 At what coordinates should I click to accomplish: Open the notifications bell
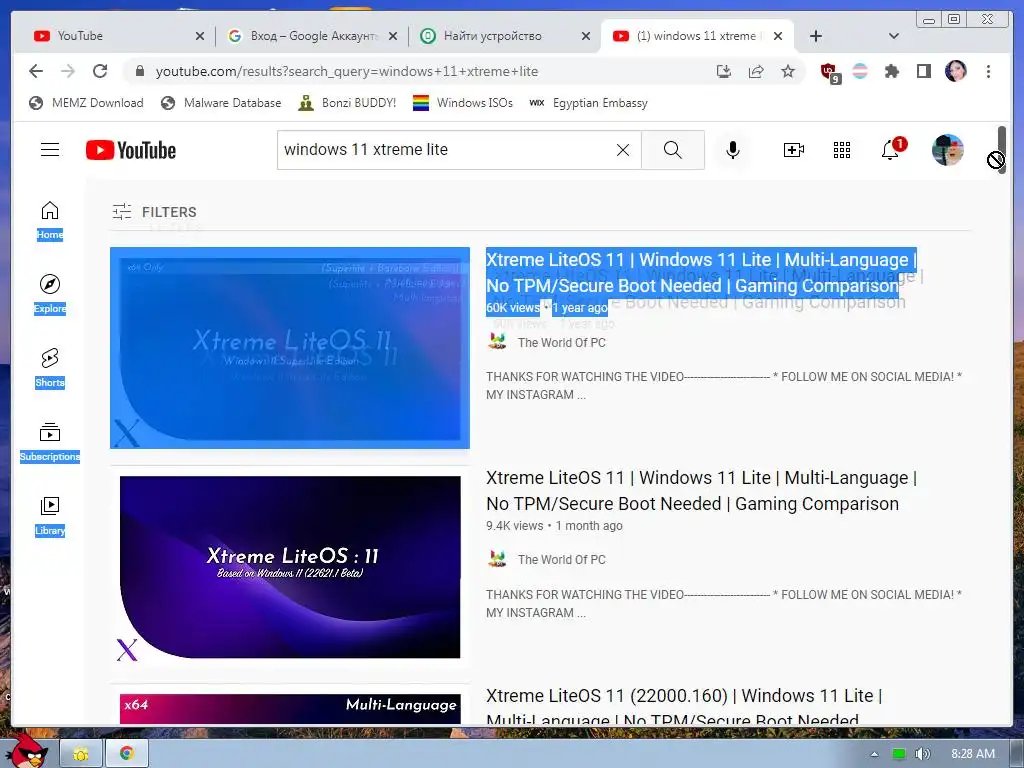pos(891,150)
